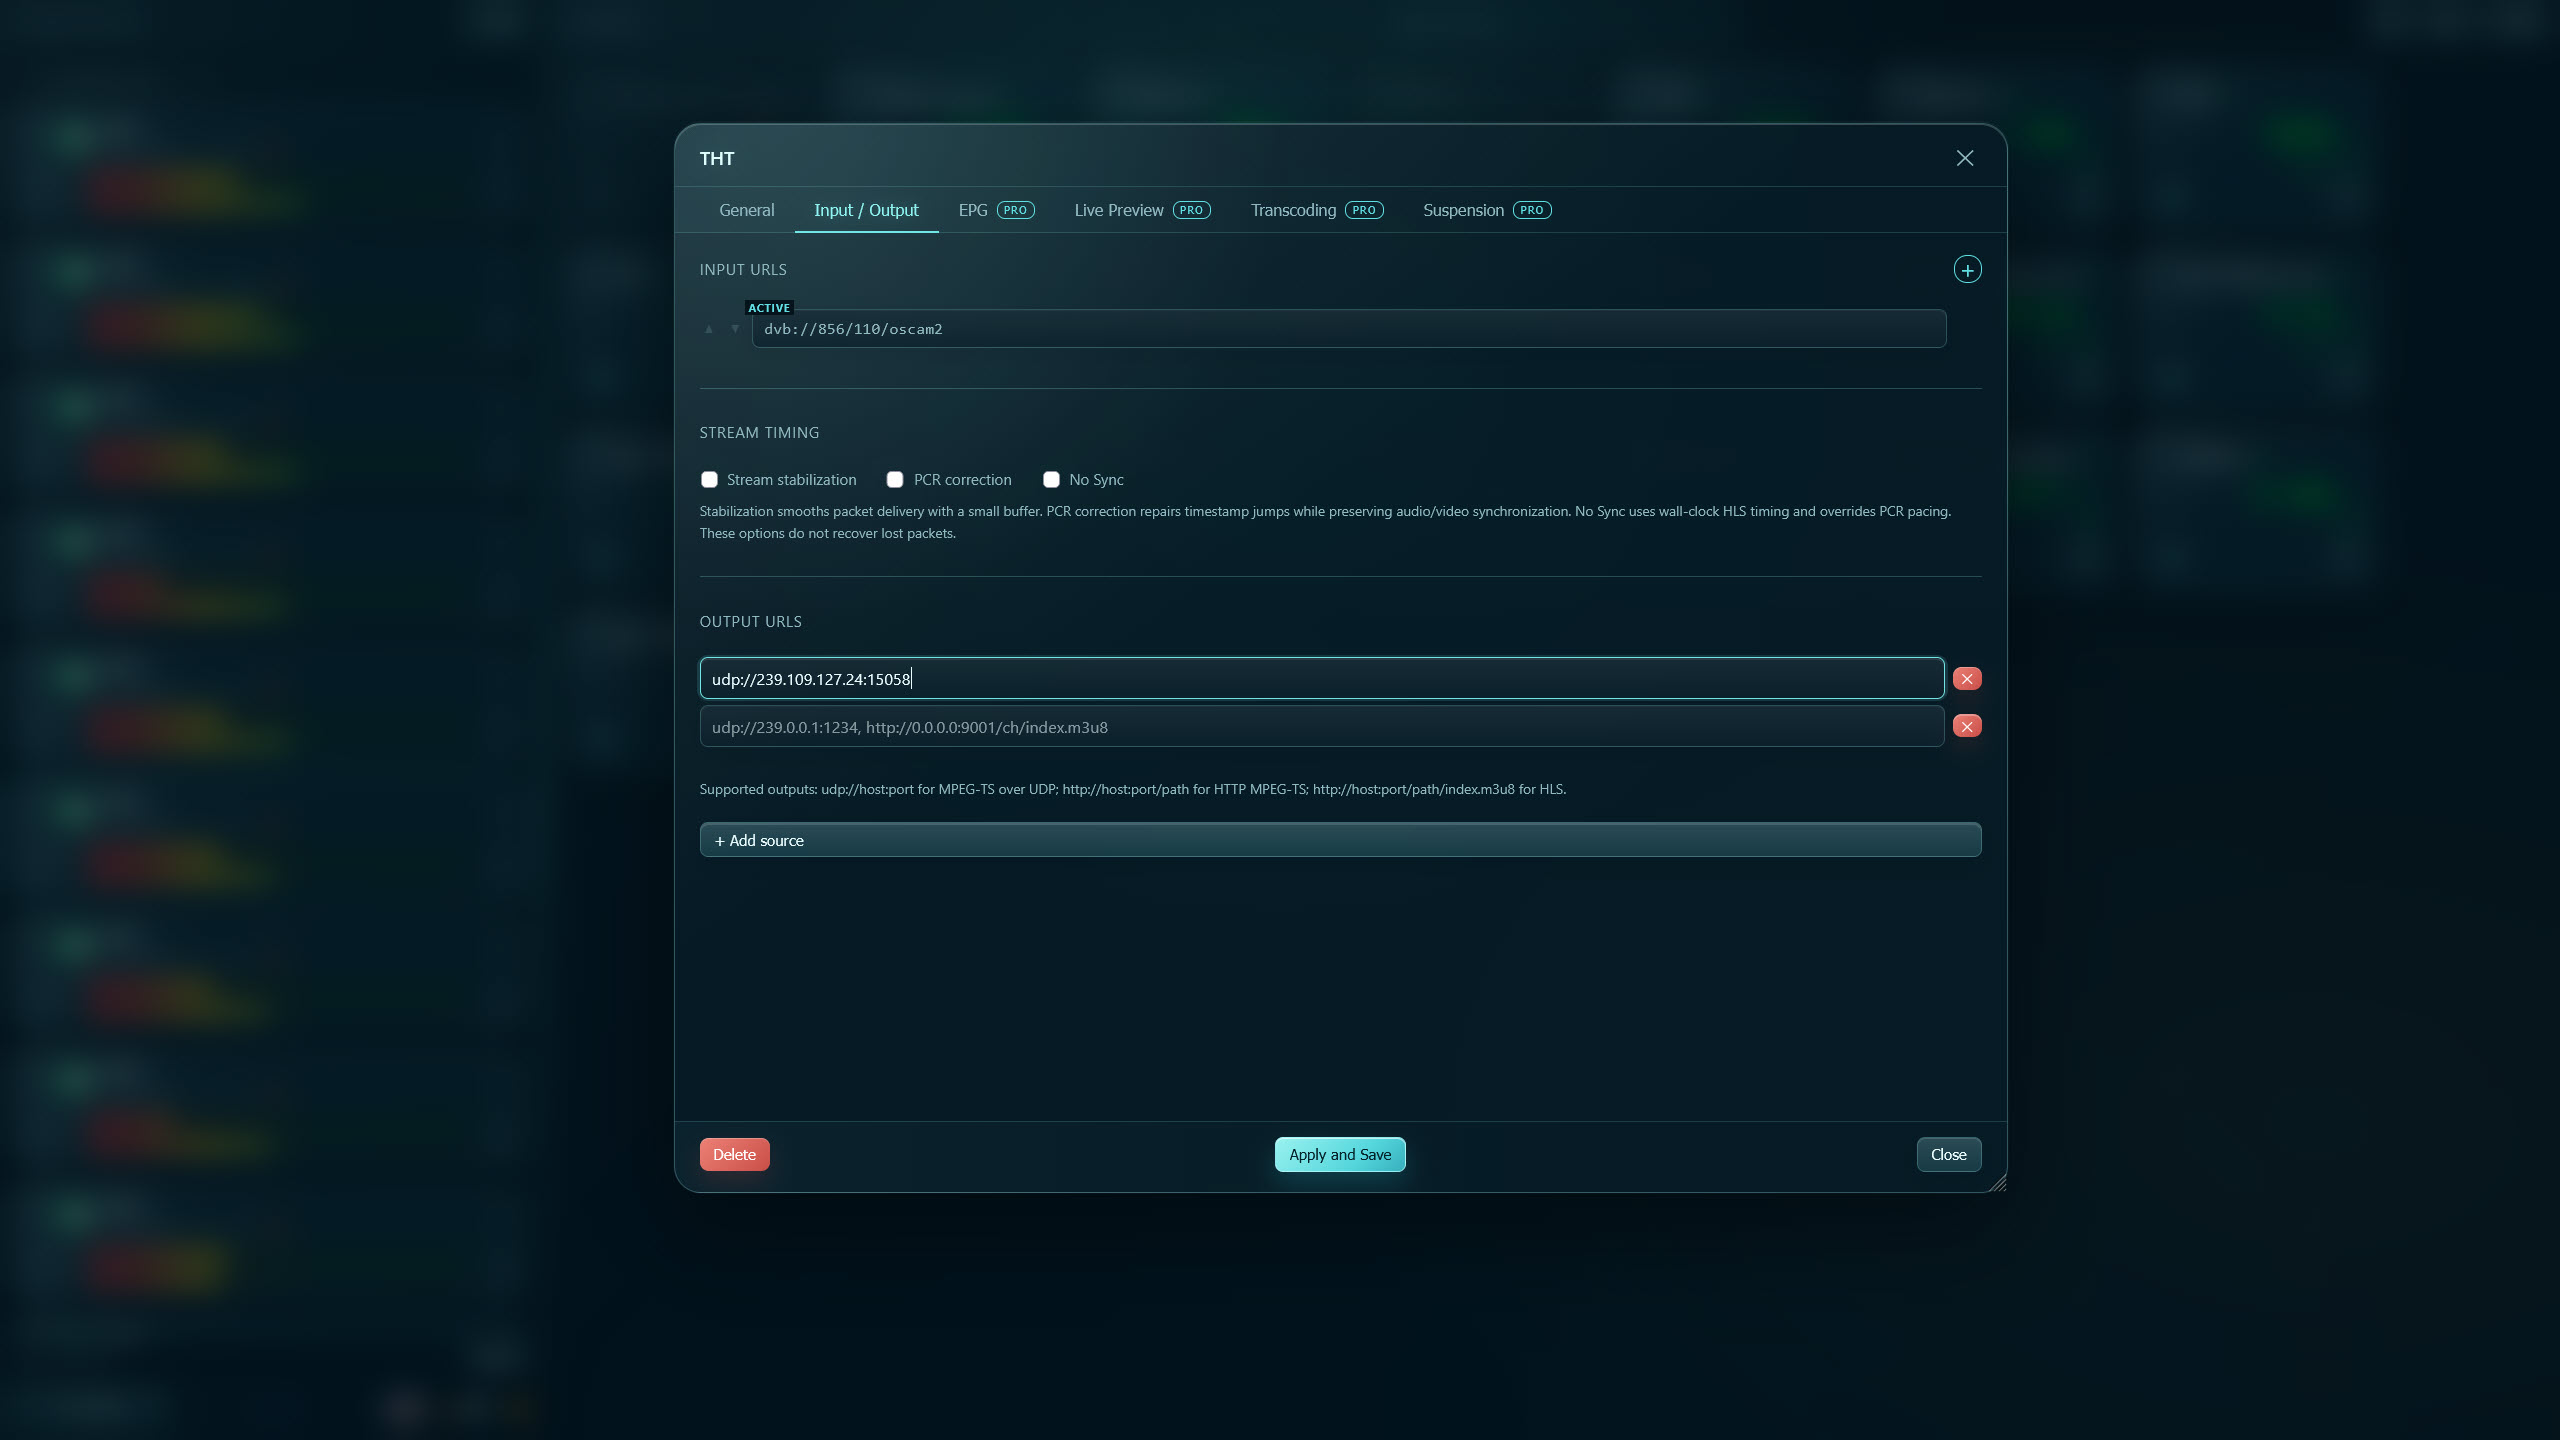Click the + Add source button
The width and height of the screenshot is (2560, 1440).
click(x=1340, y=840)
